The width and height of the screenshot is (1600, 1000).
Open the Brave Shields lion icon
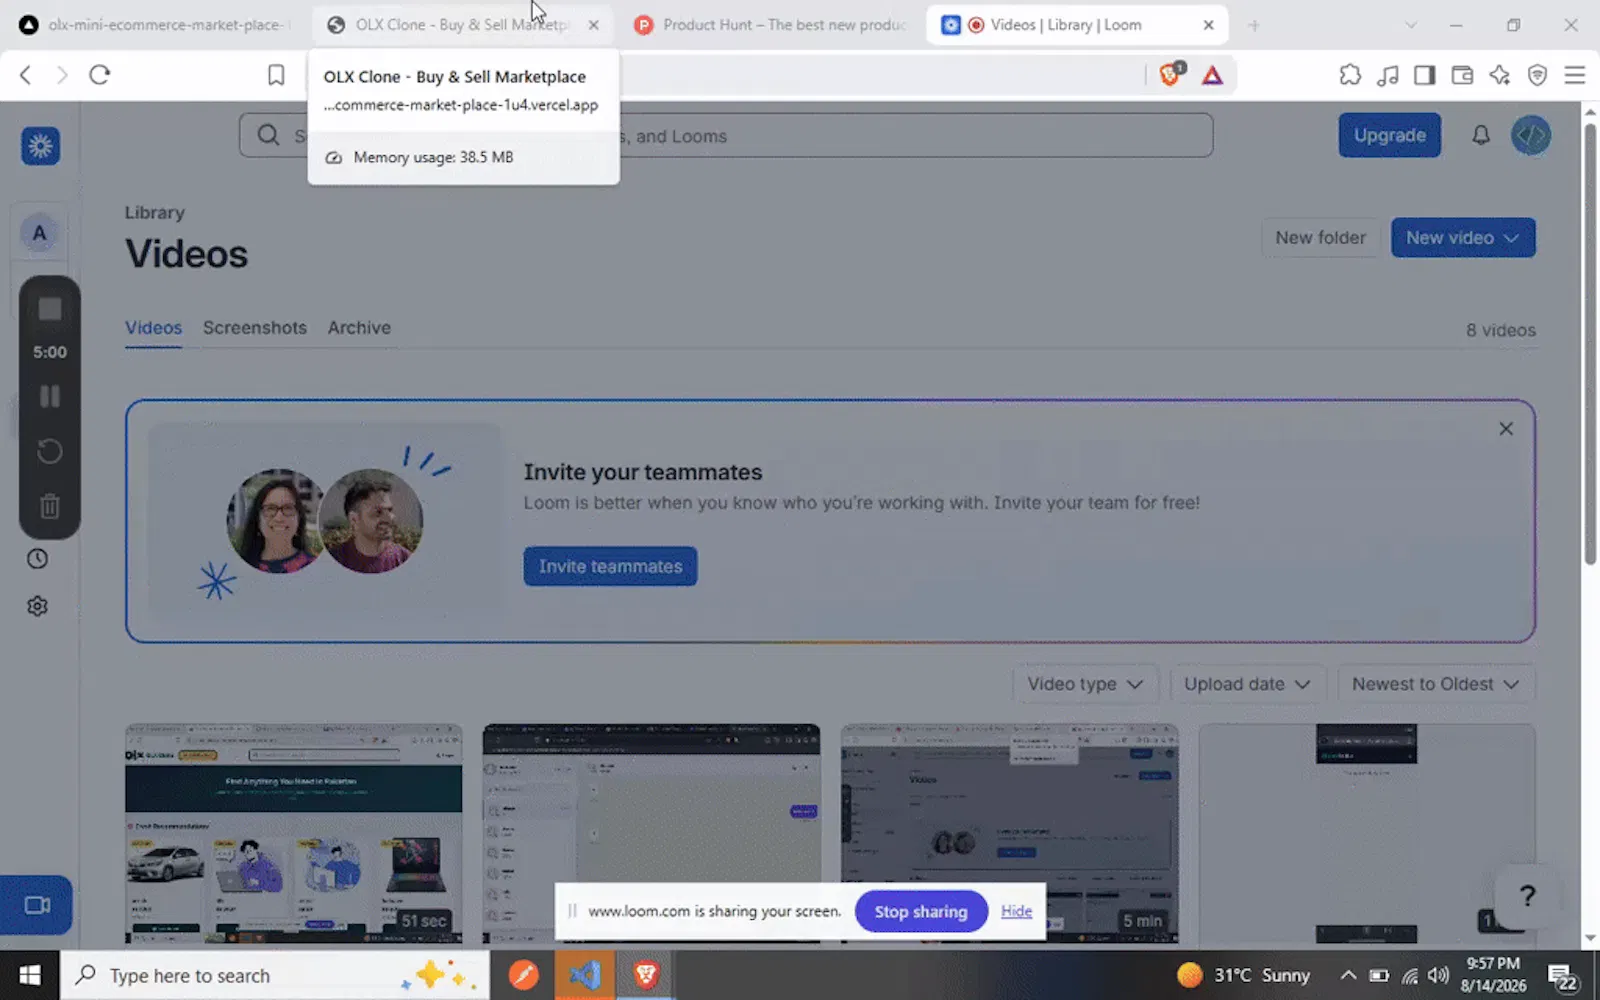tap(1170, 74)
